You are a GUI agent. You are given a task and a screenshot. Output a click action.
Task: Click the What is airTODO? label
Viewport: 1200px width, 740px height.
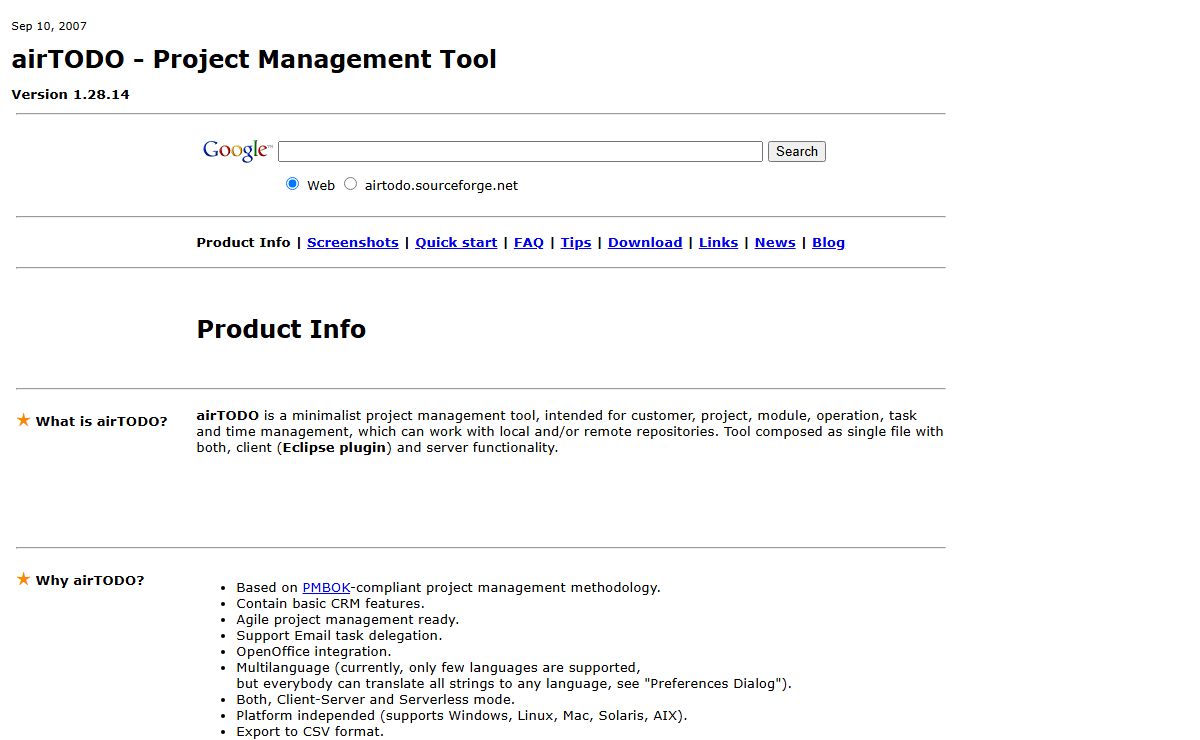point(102,421)
